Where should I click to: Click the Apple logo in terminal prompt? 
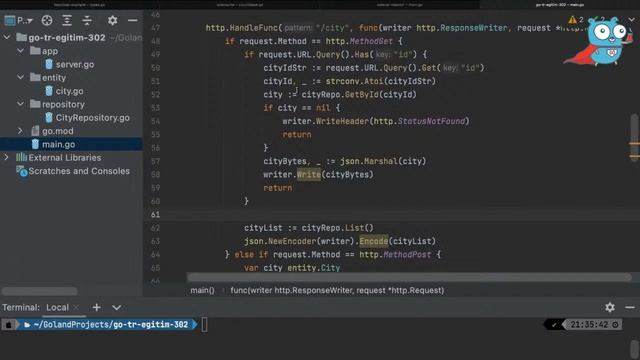point(9,325)
